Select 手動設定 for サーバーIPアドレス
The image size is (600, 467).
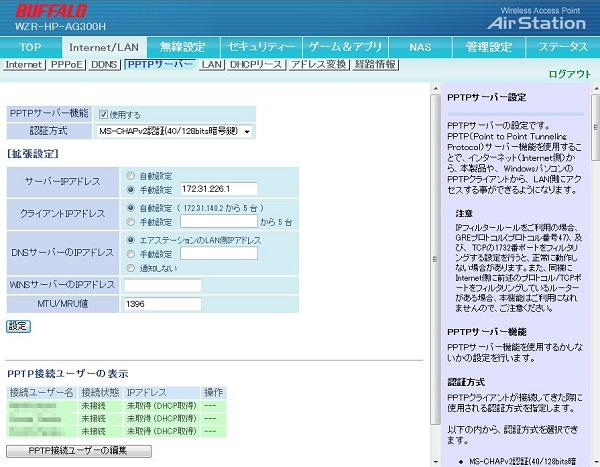tap(131, 189)
